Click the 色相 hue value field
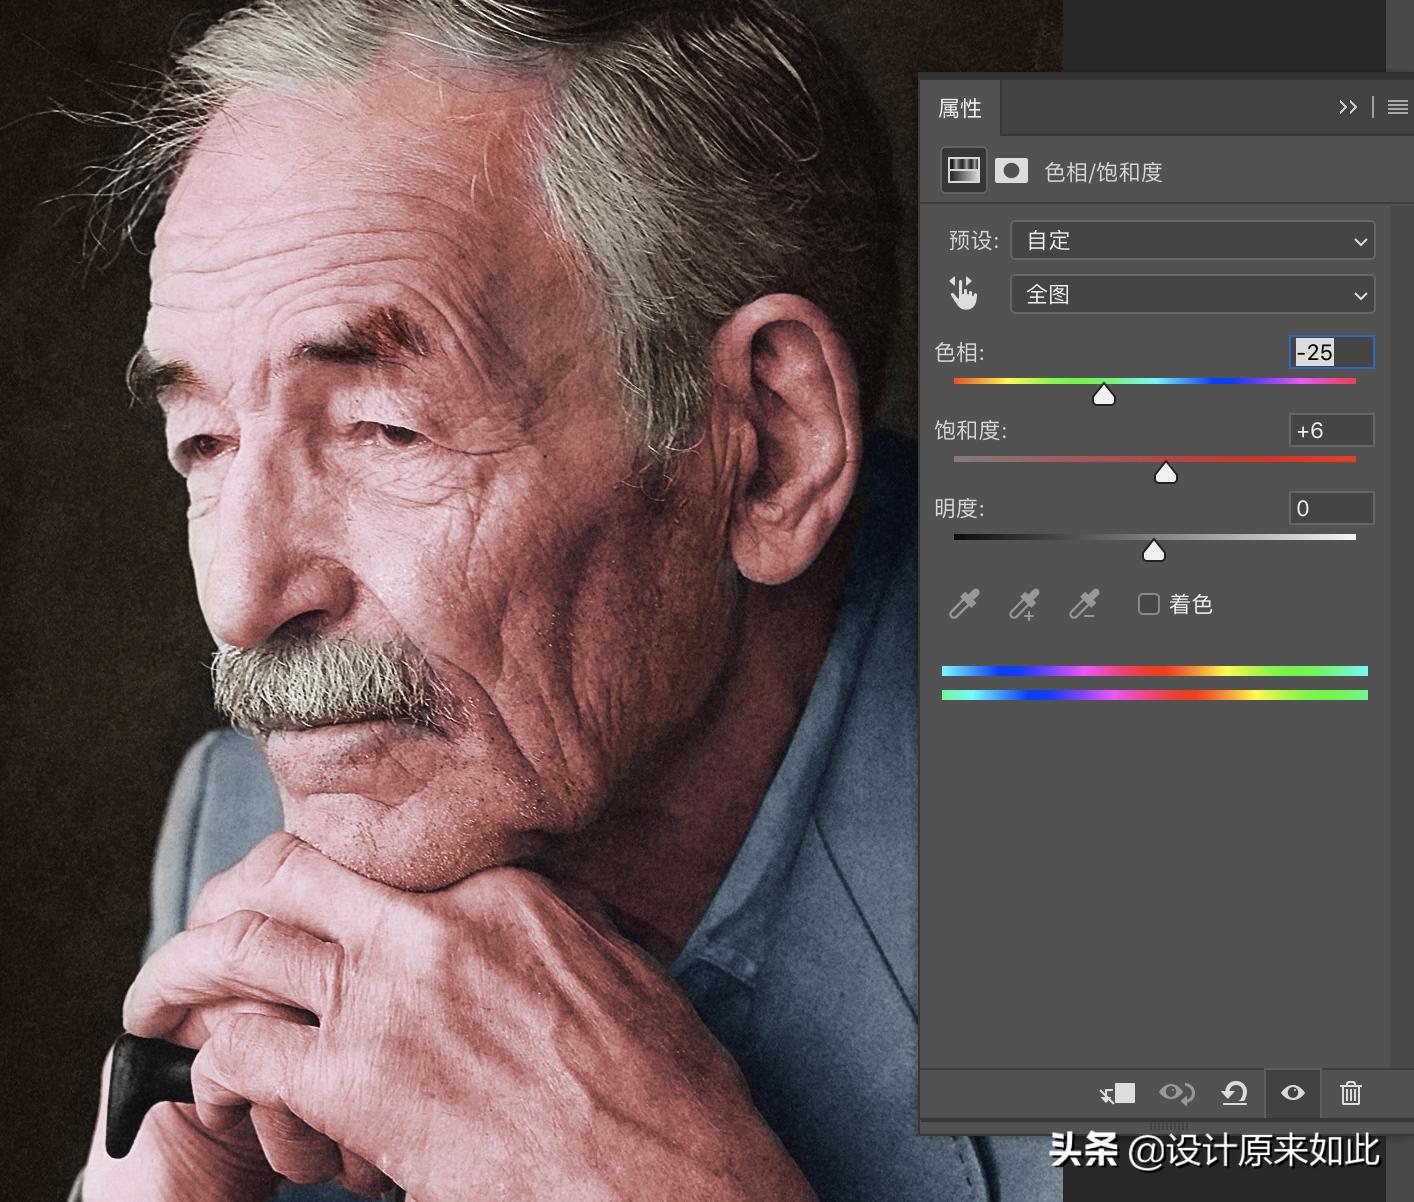1414x1202 pixels. tap(1331, 352)
